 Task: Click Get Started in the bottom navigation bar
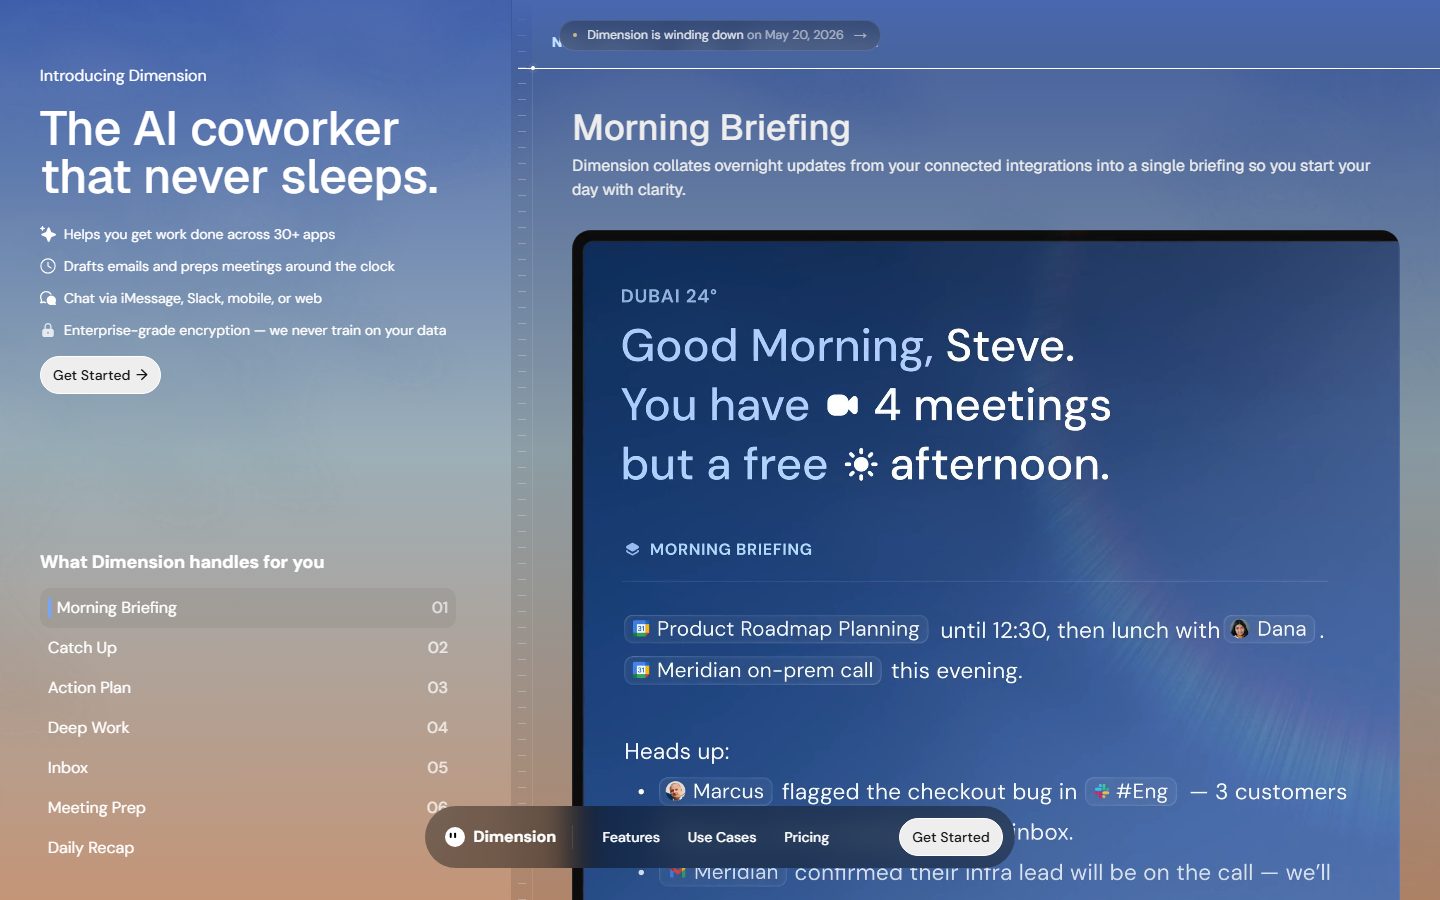coord(951,837)
